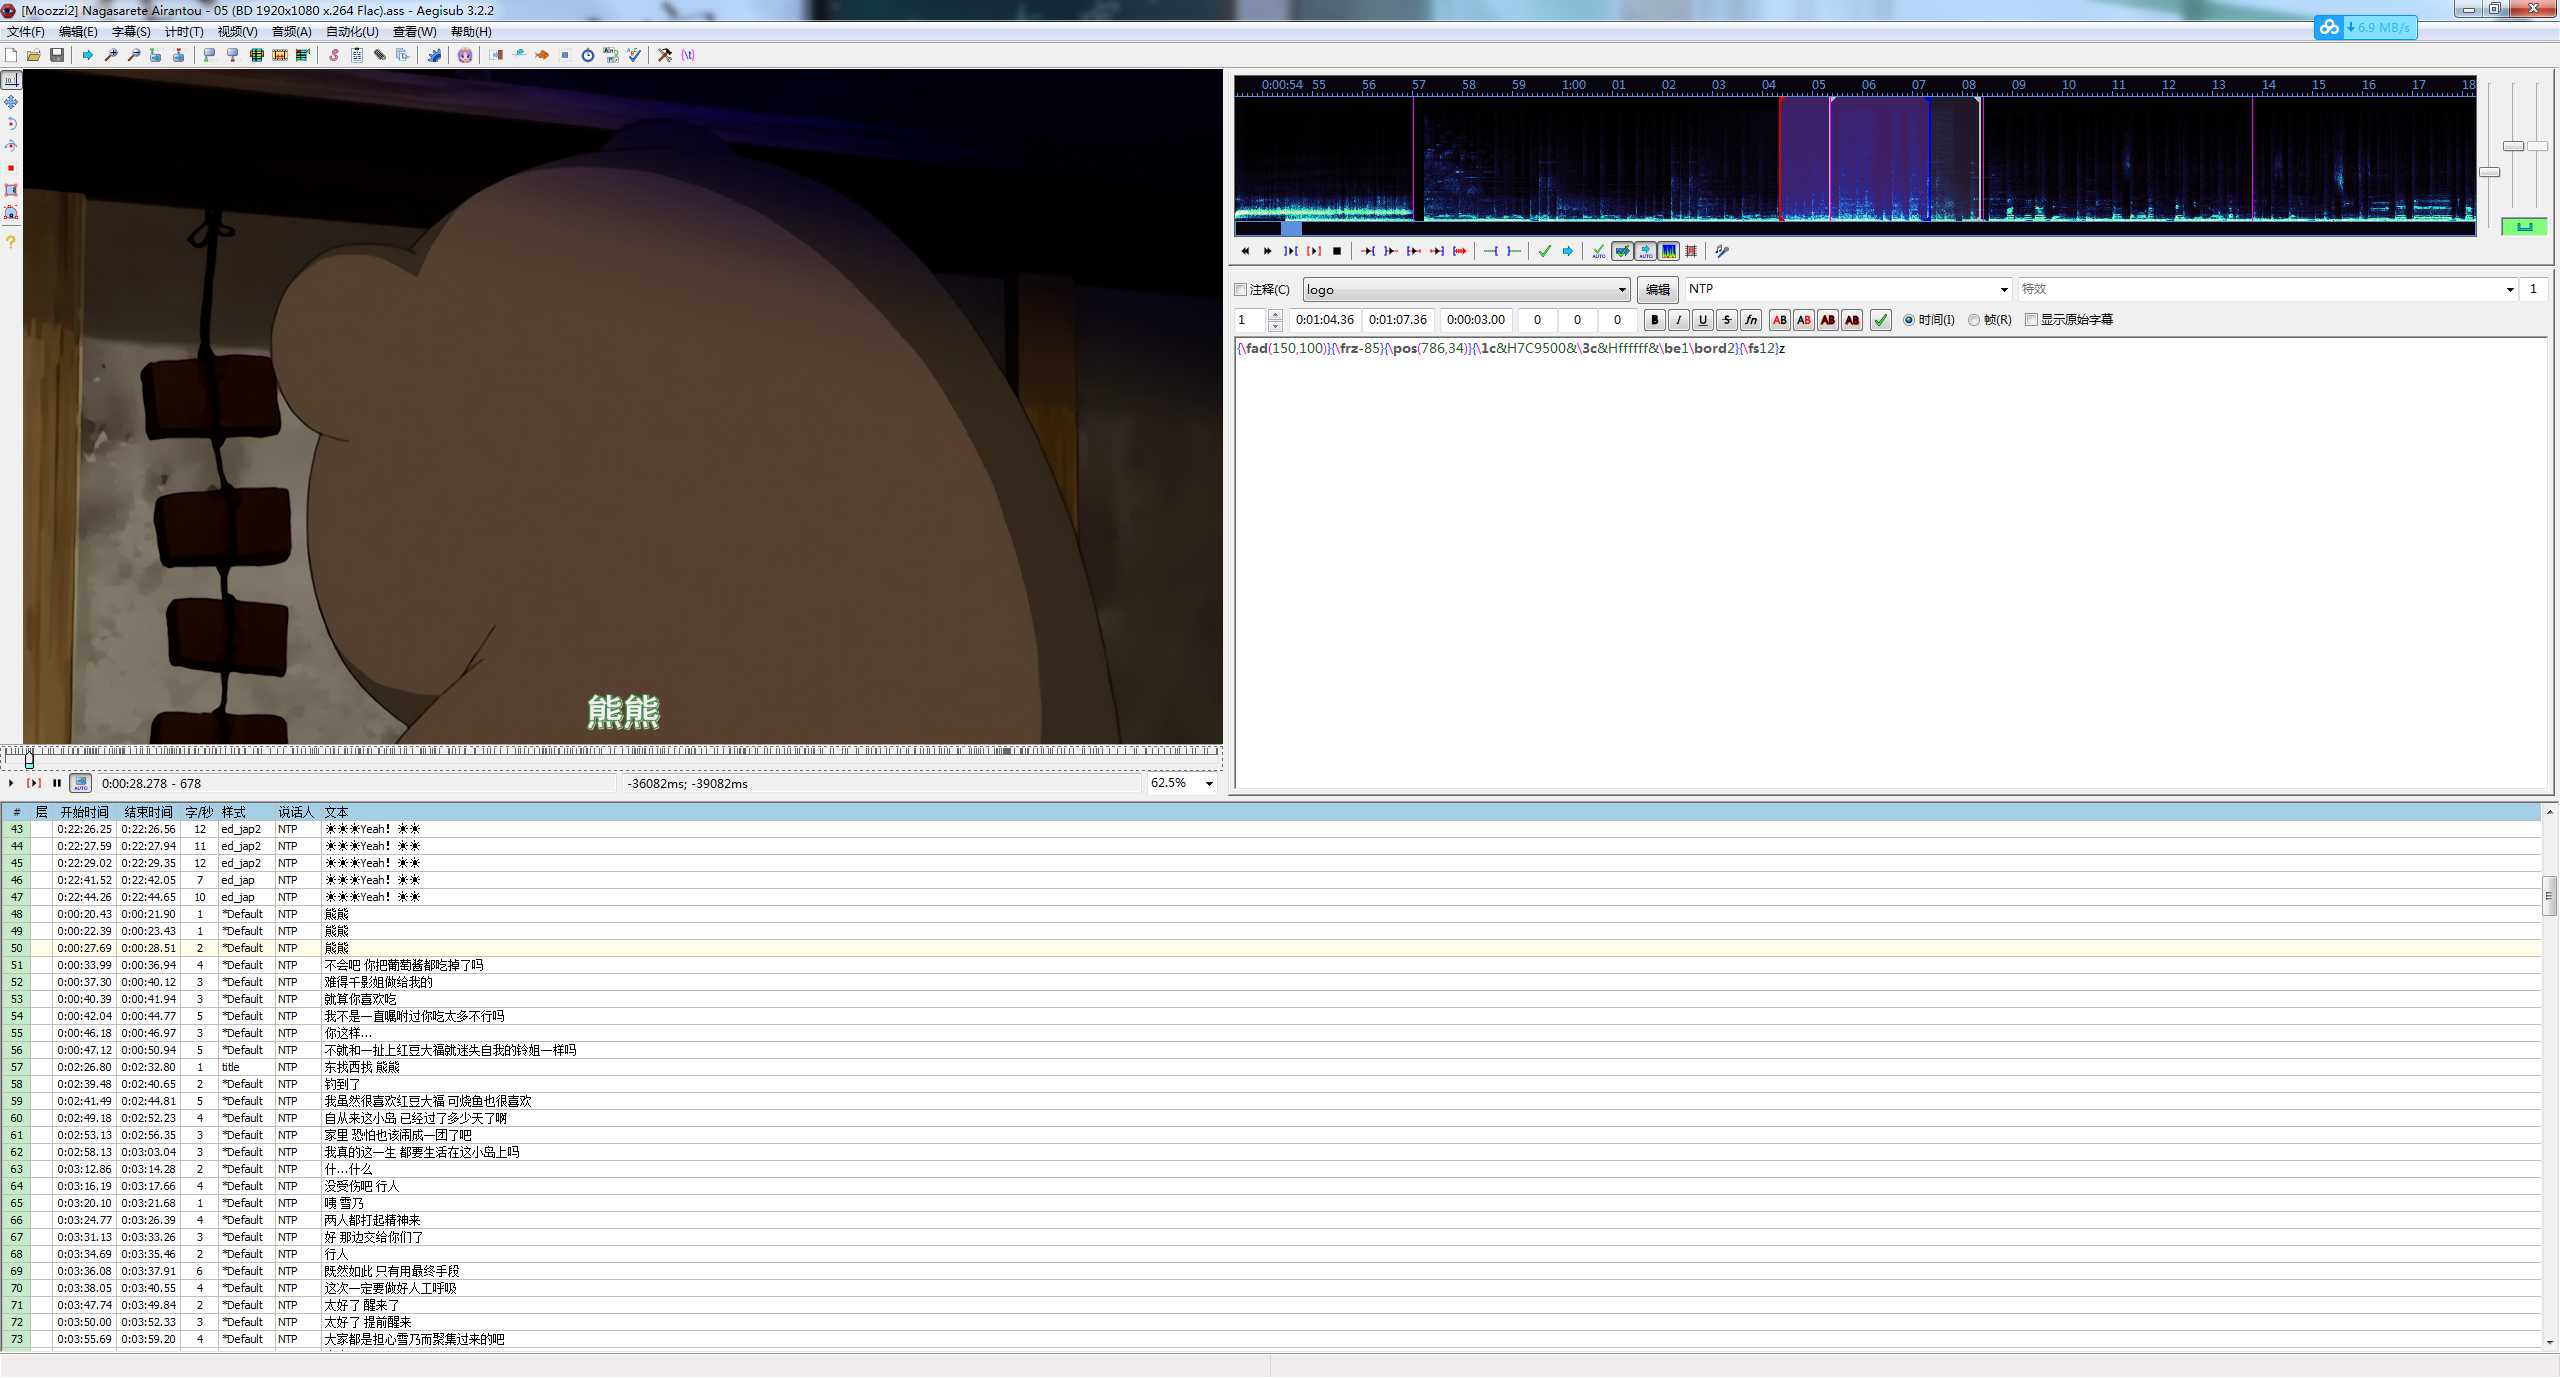The image size is (2560, 1378).
Task: Select the standard crosshair video tool
Action: 11,80
